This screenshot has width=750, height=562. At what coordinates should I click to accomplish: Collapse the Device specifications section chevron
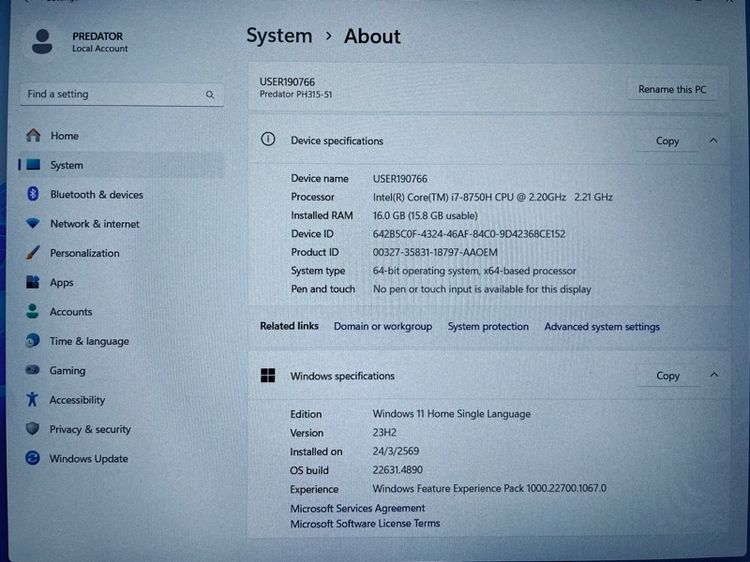pos(713,141)
